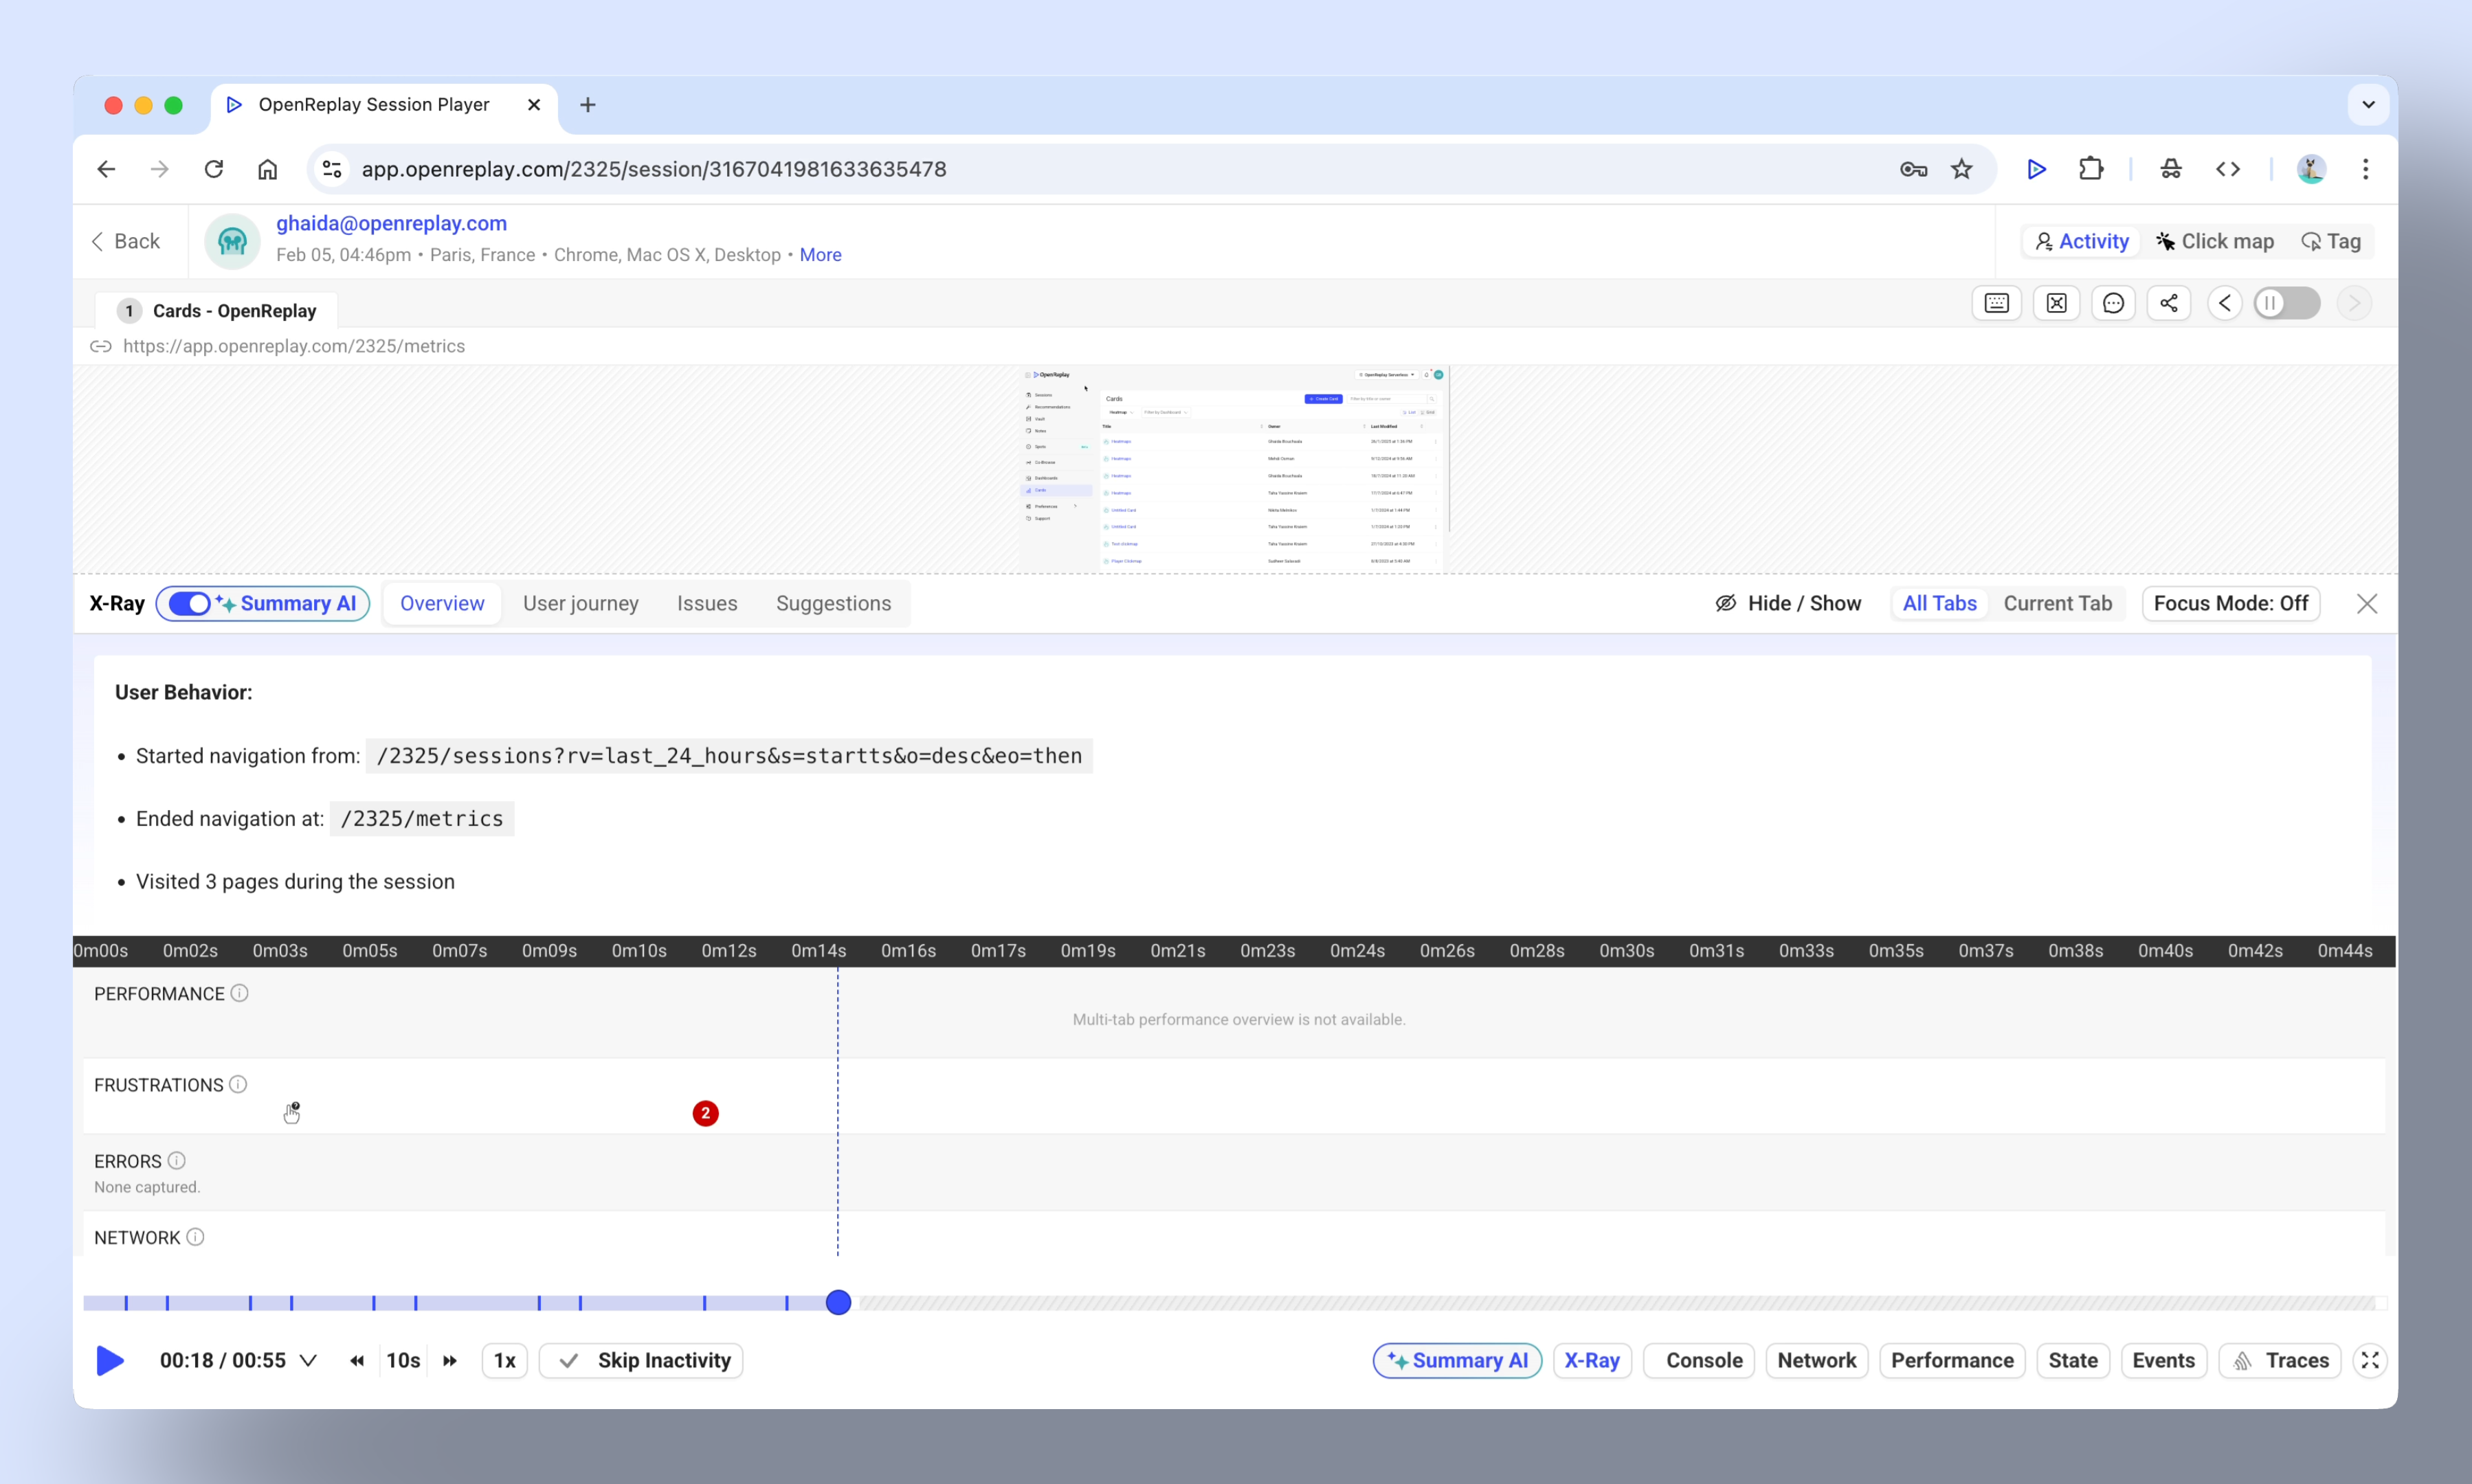
Task: Open the Click map view
Action: click(2215, 241)
